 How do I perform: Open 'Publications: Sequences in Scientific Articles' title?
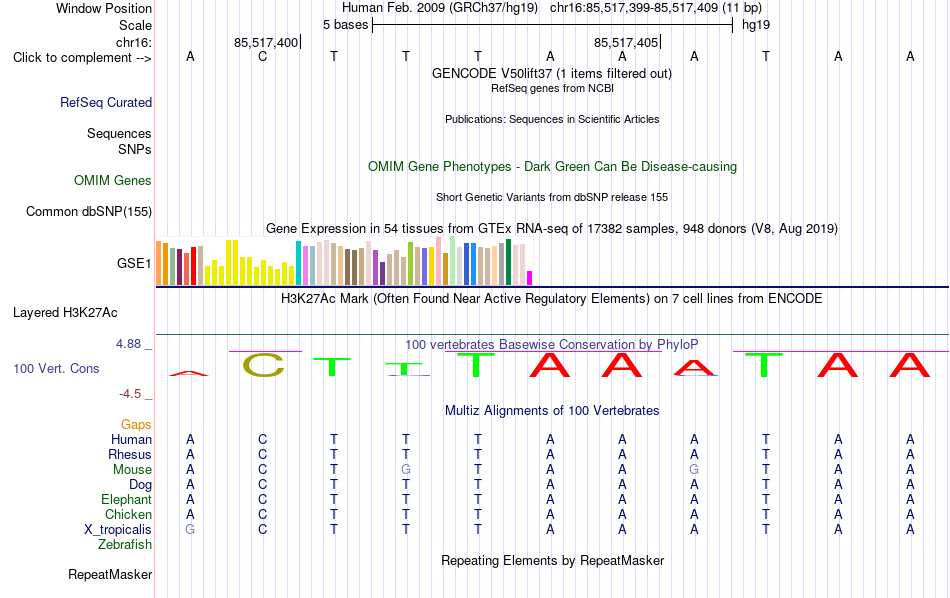pos(552,119)
